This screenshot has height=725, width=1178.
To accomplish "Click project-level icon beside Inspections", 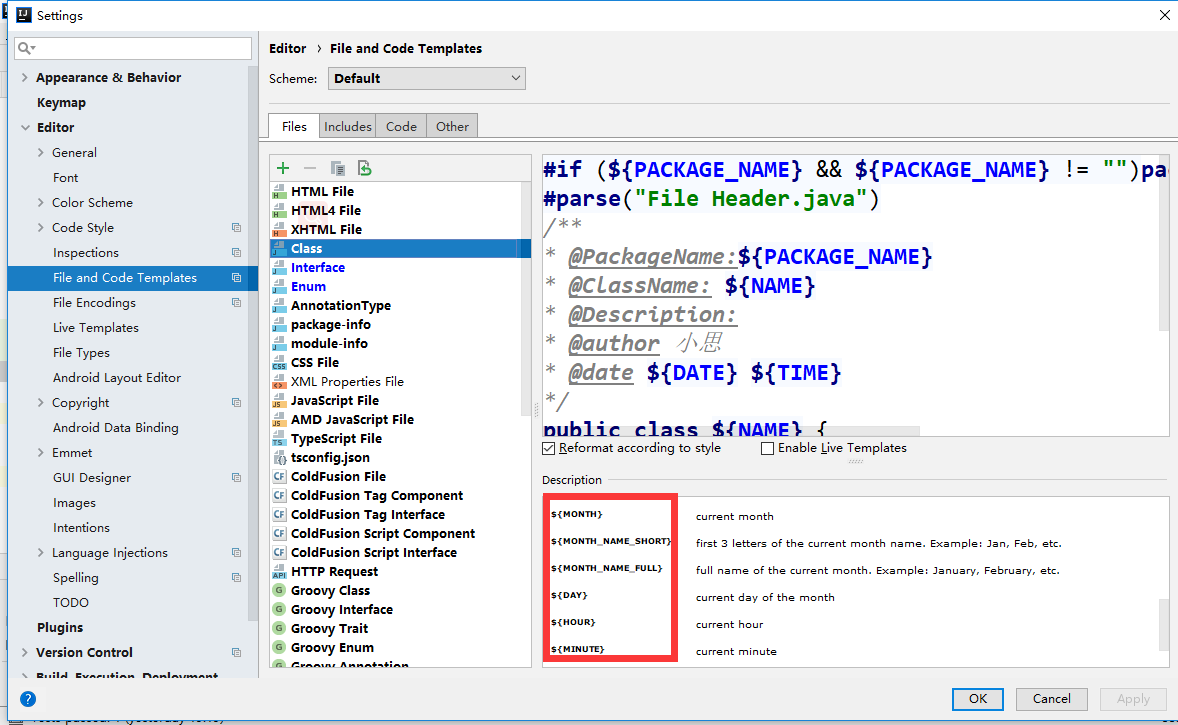I will (x=237, y=252).
